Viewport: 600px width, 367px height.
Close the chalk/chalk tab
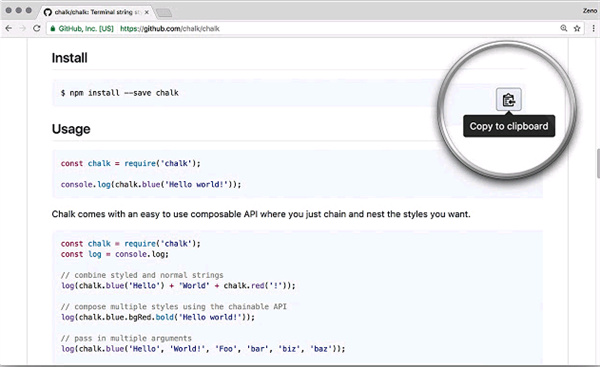point(147,12)
